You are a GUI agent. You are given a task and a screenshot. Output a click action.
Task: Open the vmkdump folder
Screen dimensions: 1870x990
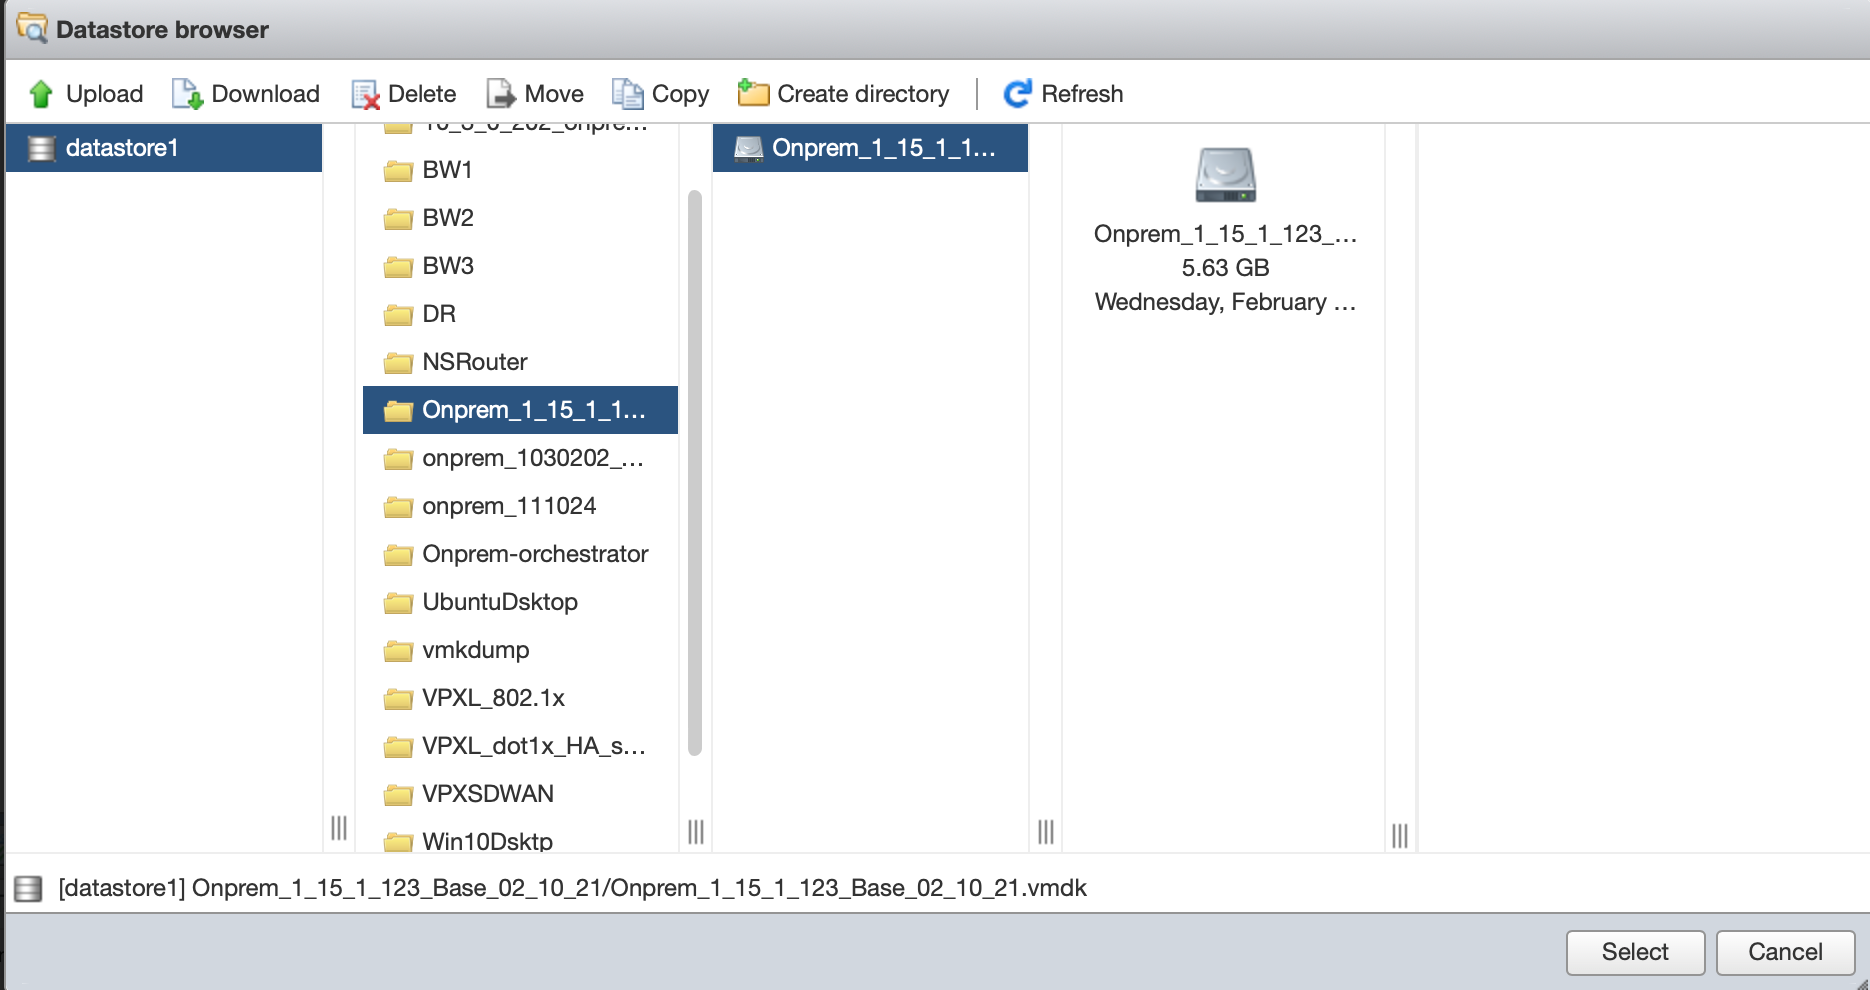(520, 650)
